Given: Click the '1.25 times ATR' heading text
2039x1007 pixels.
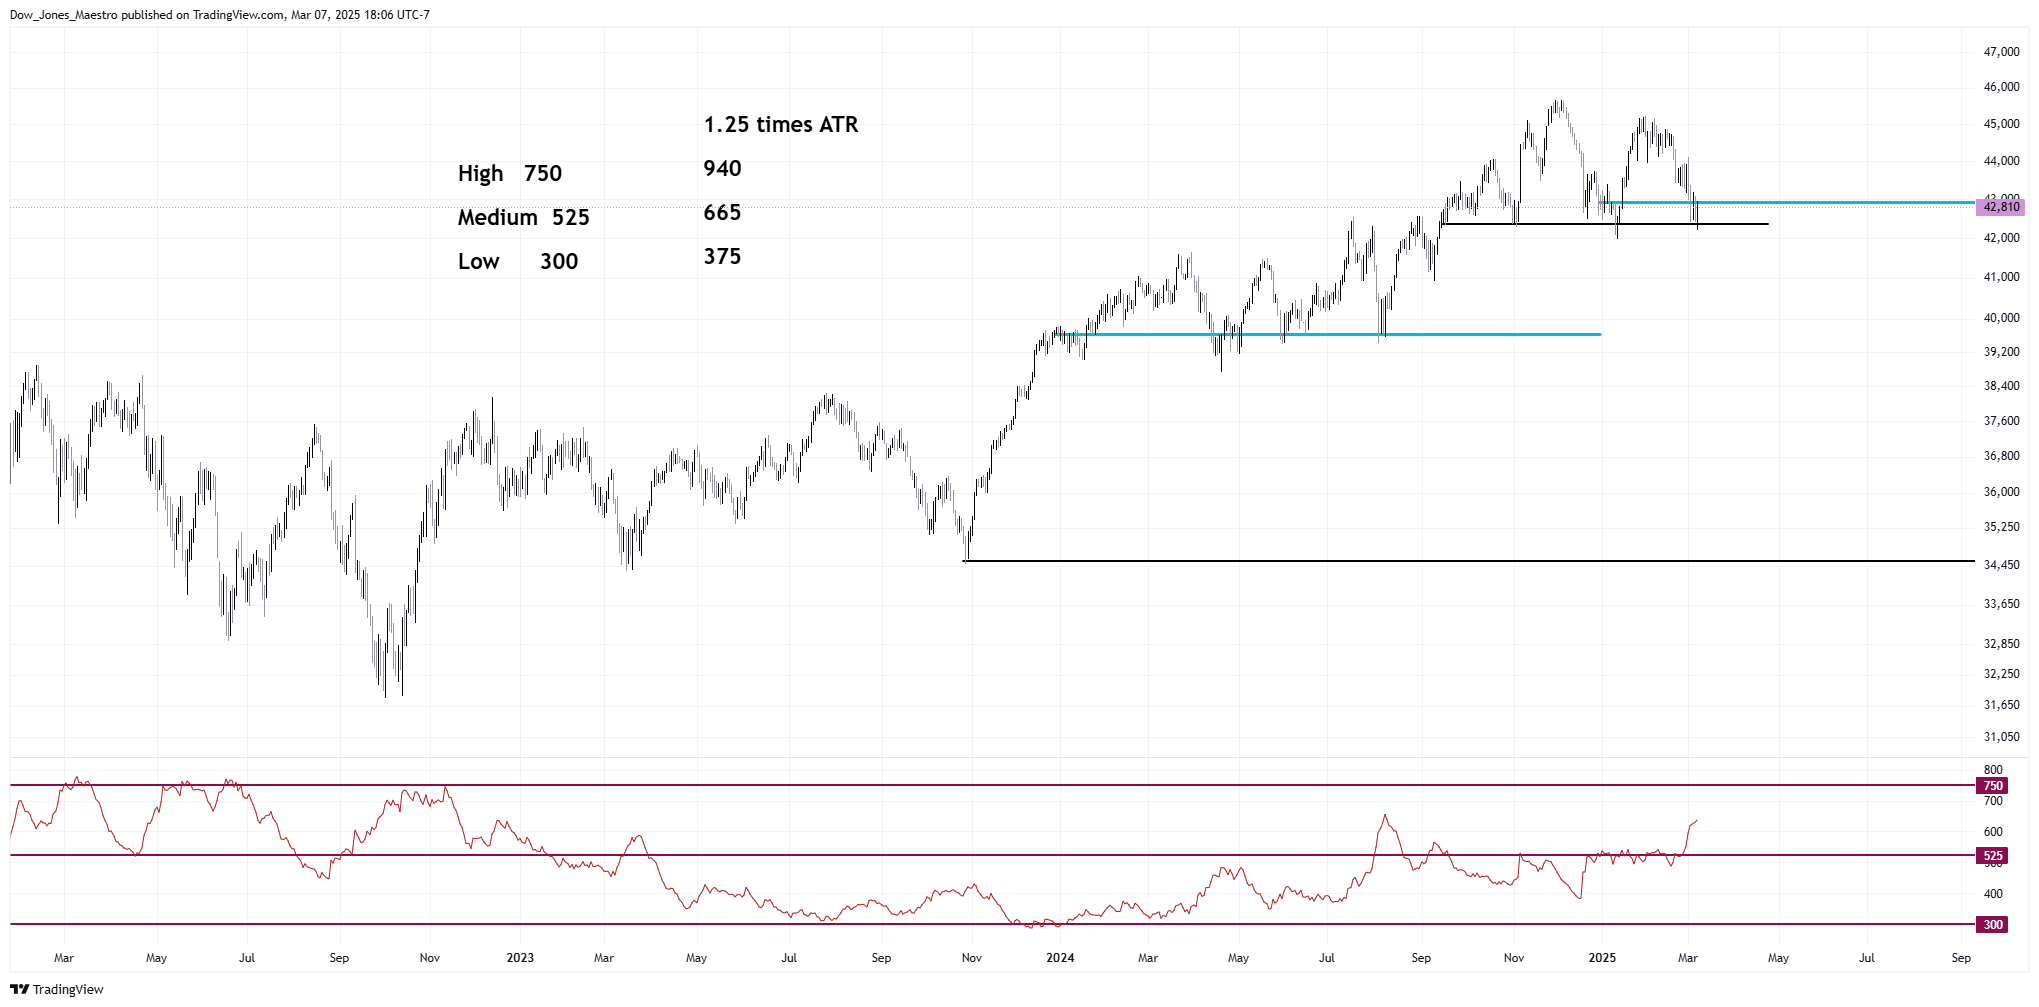Looking at the screenshot, I should tap(781, 125).
